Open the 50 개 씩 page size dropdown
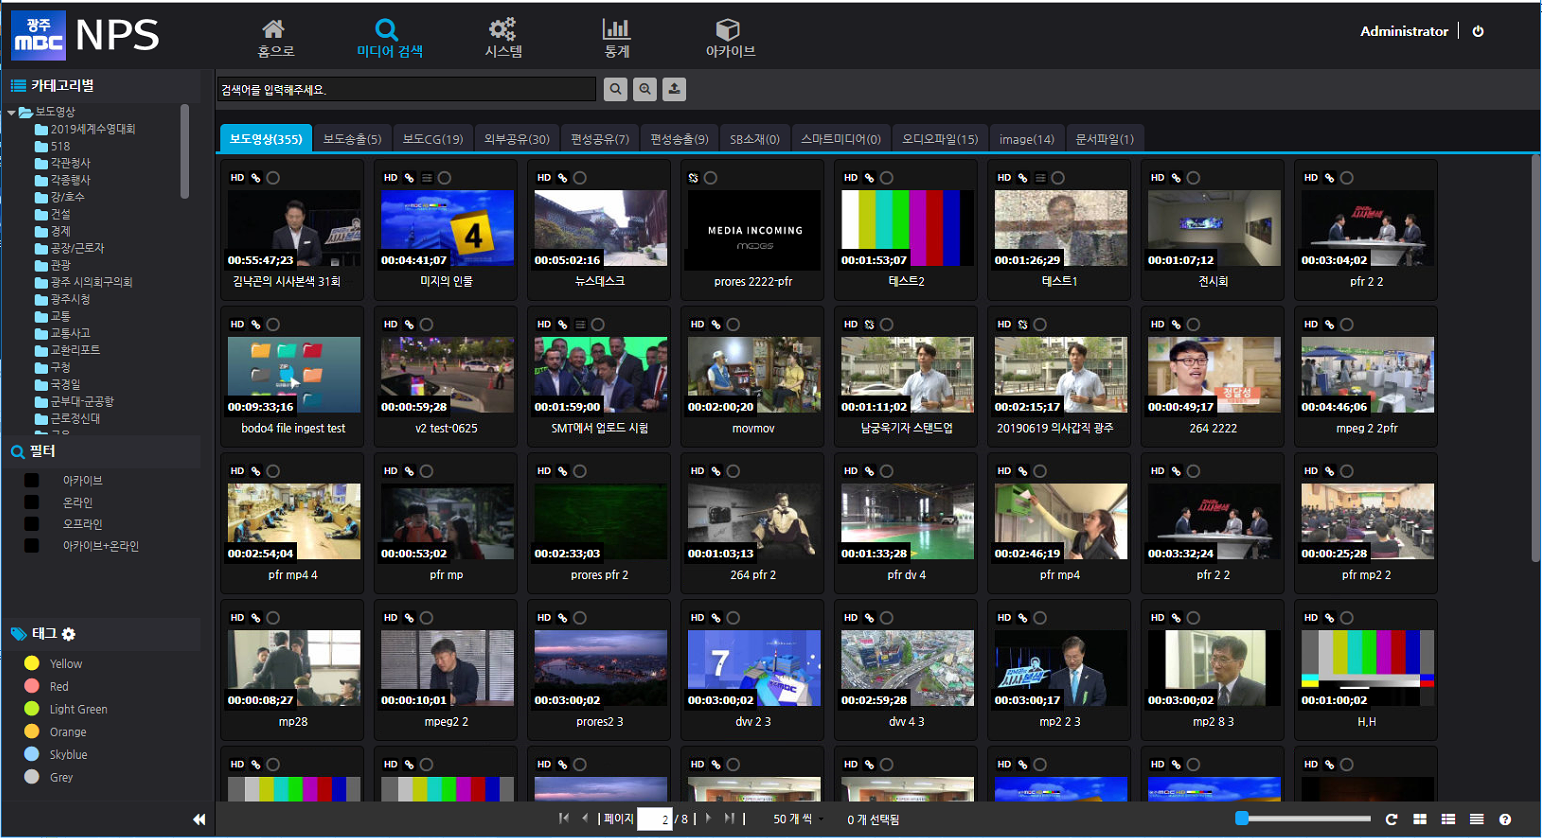Viewport: 1542px width, 838px height. click(798, 819)
